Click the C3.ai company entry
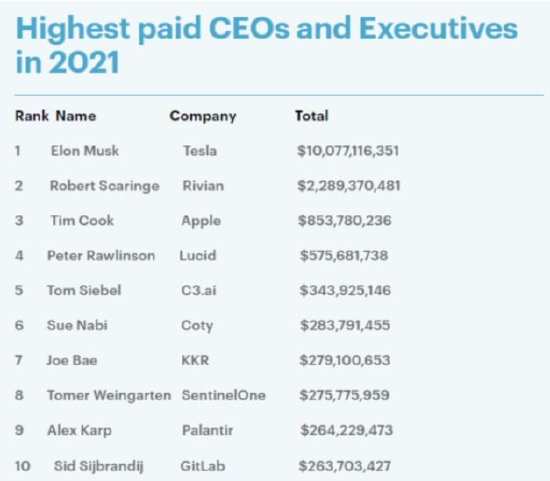The height and width of the screenshot is (481, 550). (199, 290)
